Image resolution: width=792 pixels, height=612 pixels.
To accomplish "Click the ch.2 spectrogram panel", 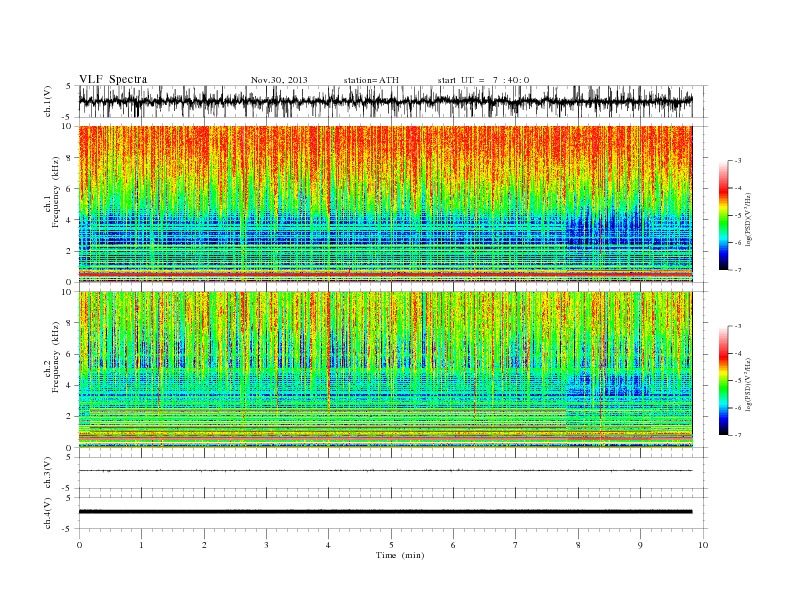I will coord(385,369).
